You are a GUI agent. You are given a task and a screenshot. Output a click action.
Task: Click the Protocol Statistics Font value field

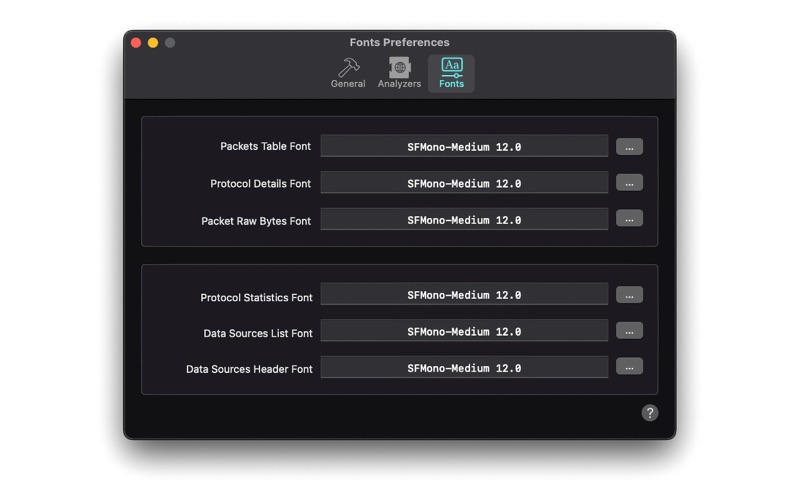tap(464, 294)
